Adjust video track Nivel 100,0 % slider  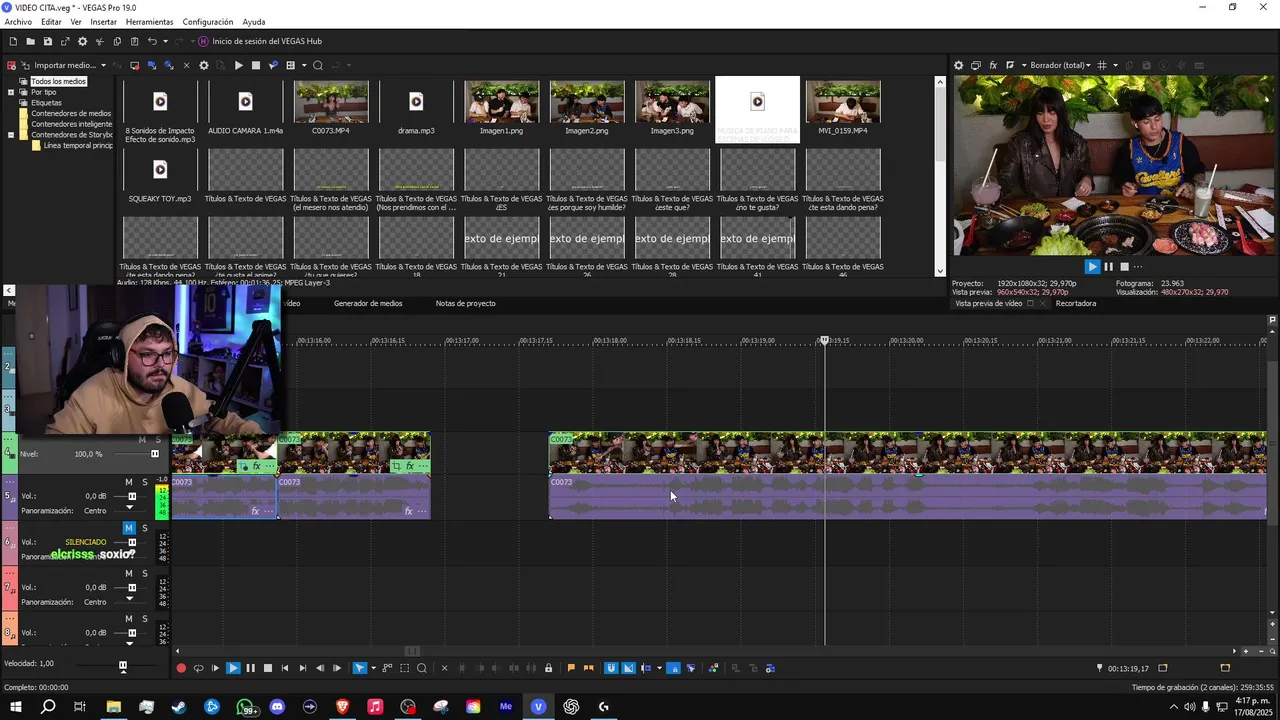tap(155, 454)
